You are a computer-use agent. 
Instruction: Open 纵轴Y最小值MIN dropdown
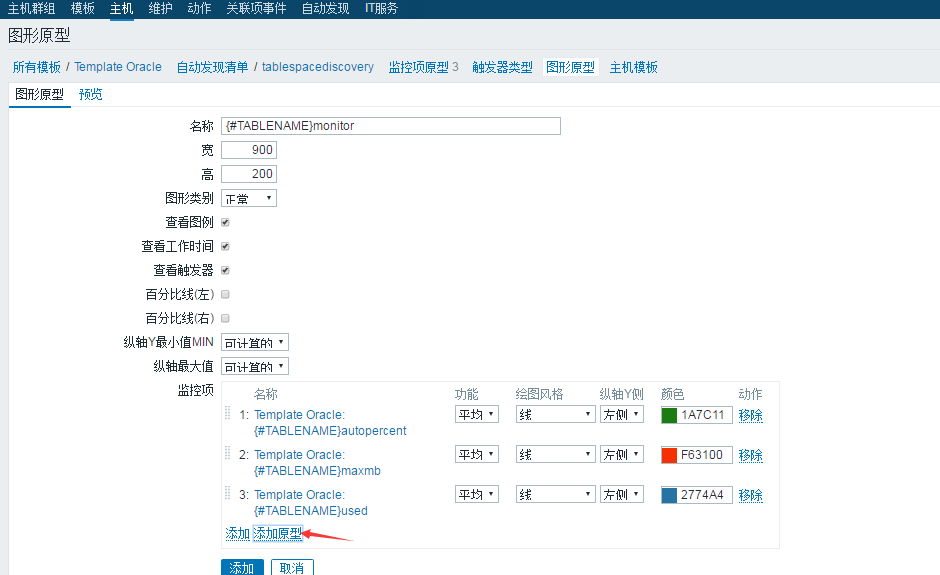pyautogui.click(x=255, y=342)
